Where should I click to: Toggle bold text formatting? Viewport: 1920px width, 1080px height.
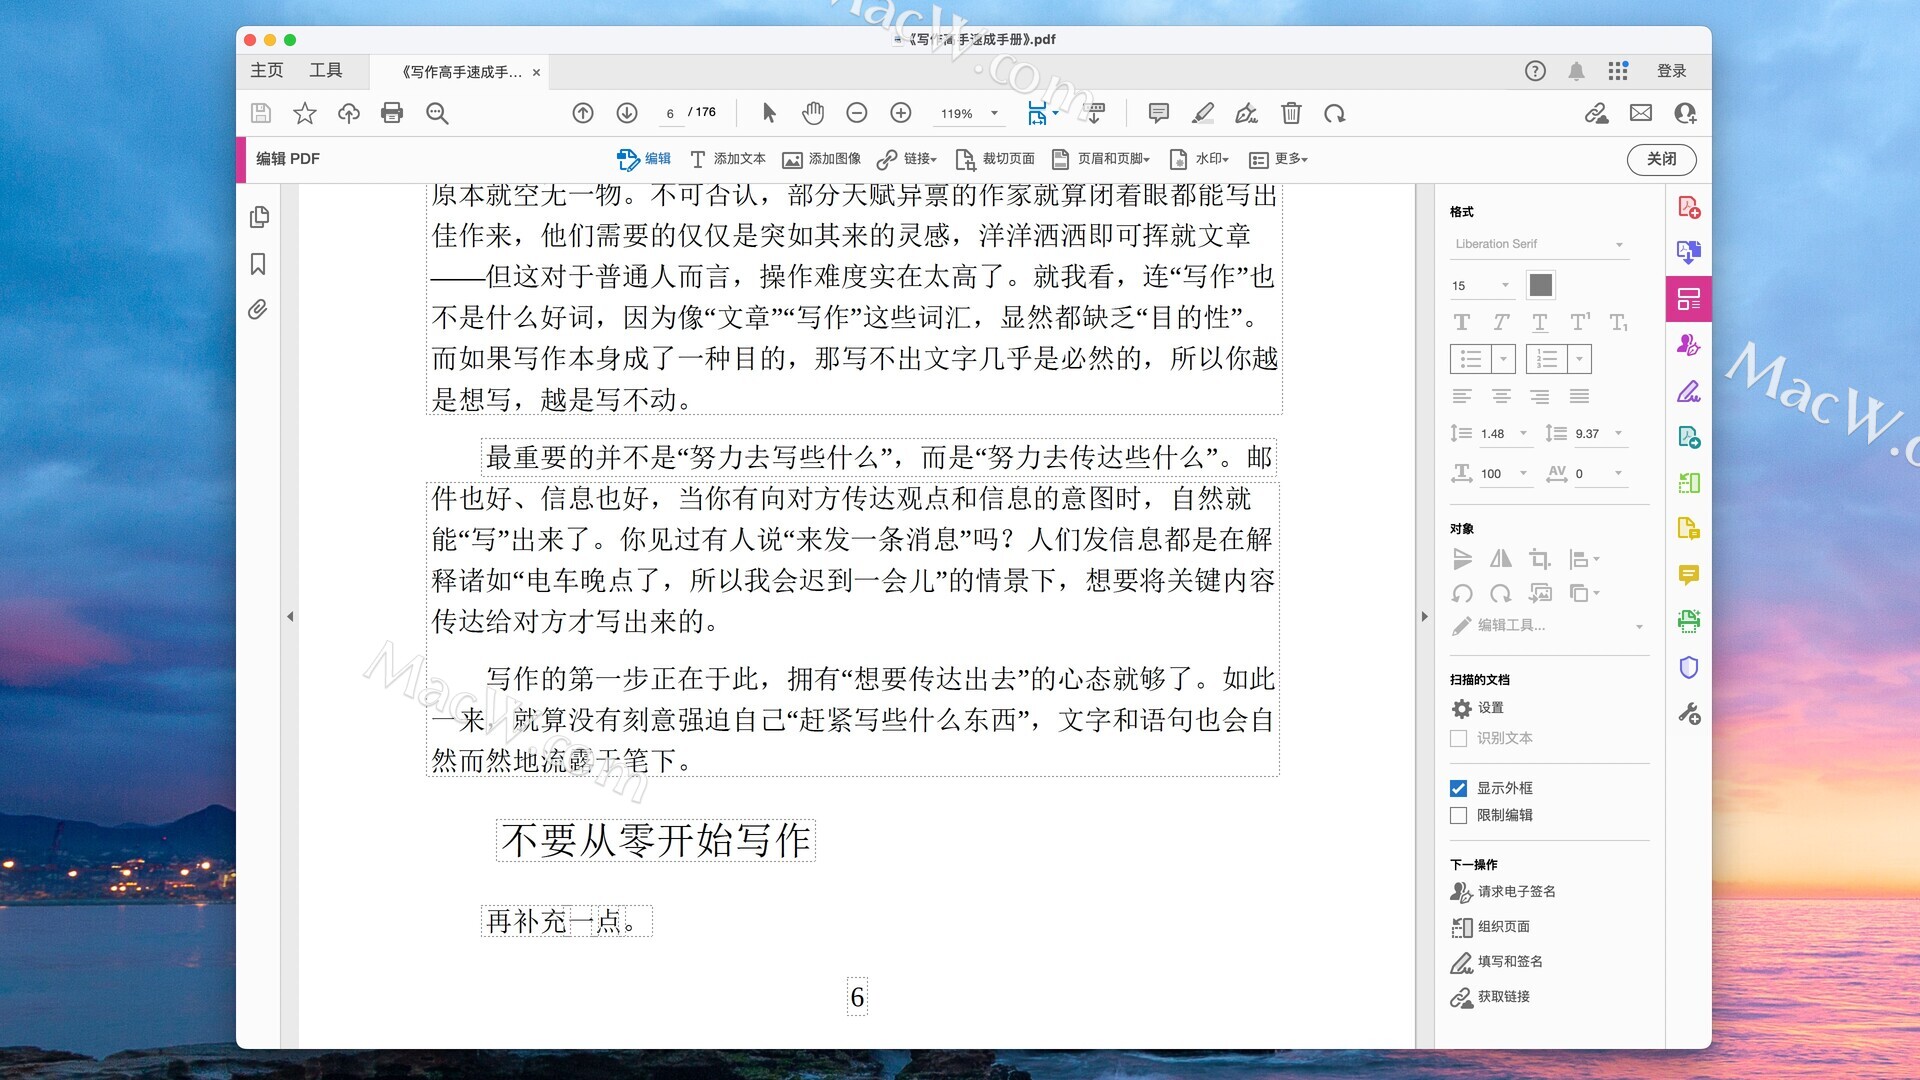(x=1462, y=322)
